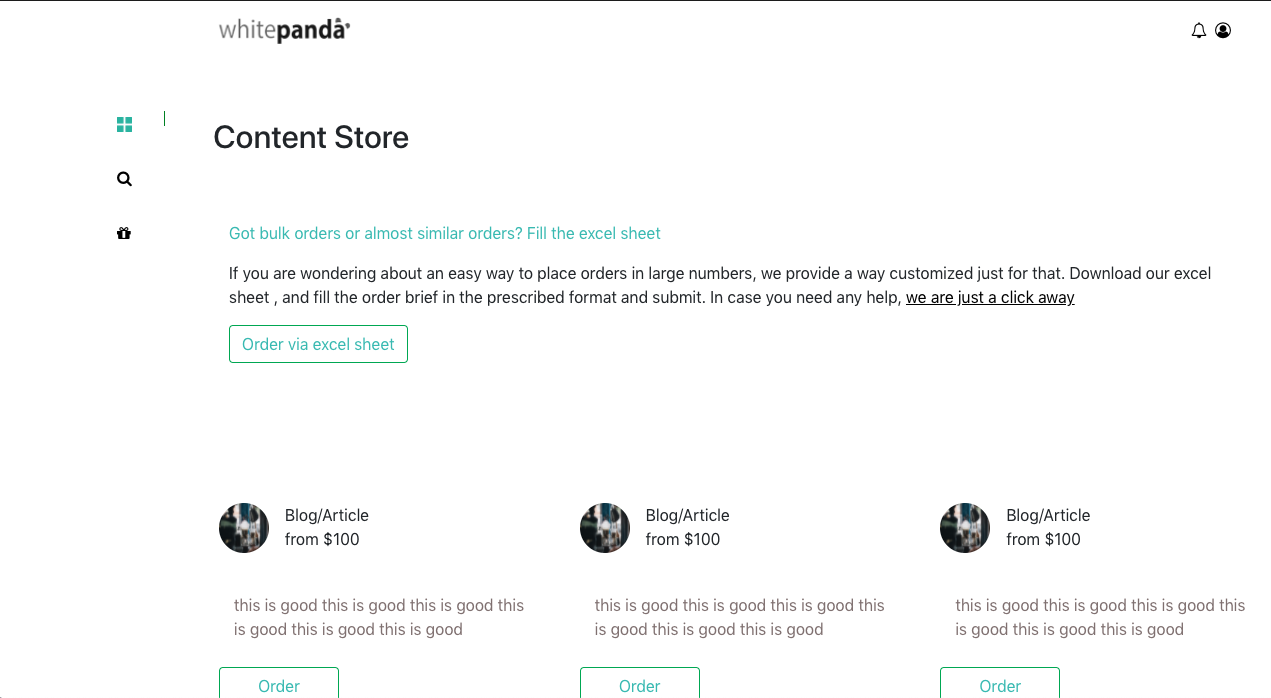Click the Content Store page heading
Image resolution: width=1271 pixels, height=698 pixels.
311,137
